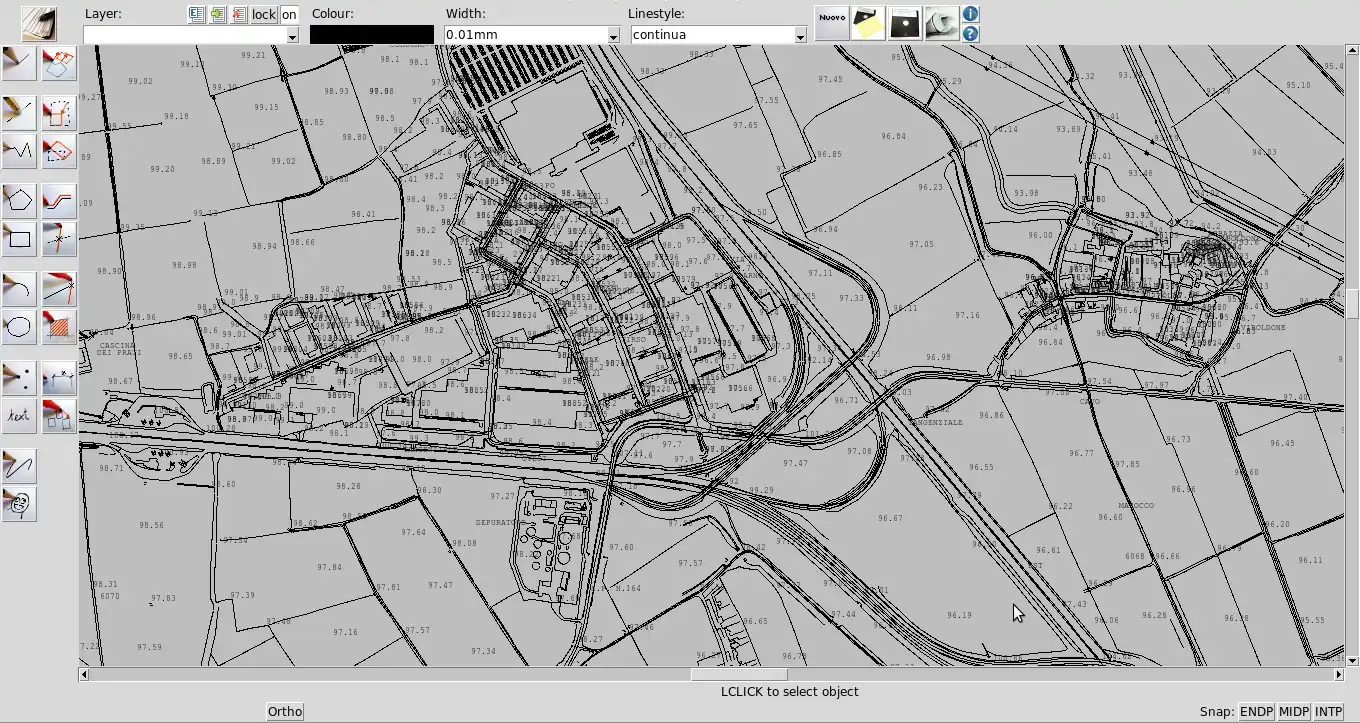Open the Linestyle dropdown

pyautogui.click(x=800, y=35)
